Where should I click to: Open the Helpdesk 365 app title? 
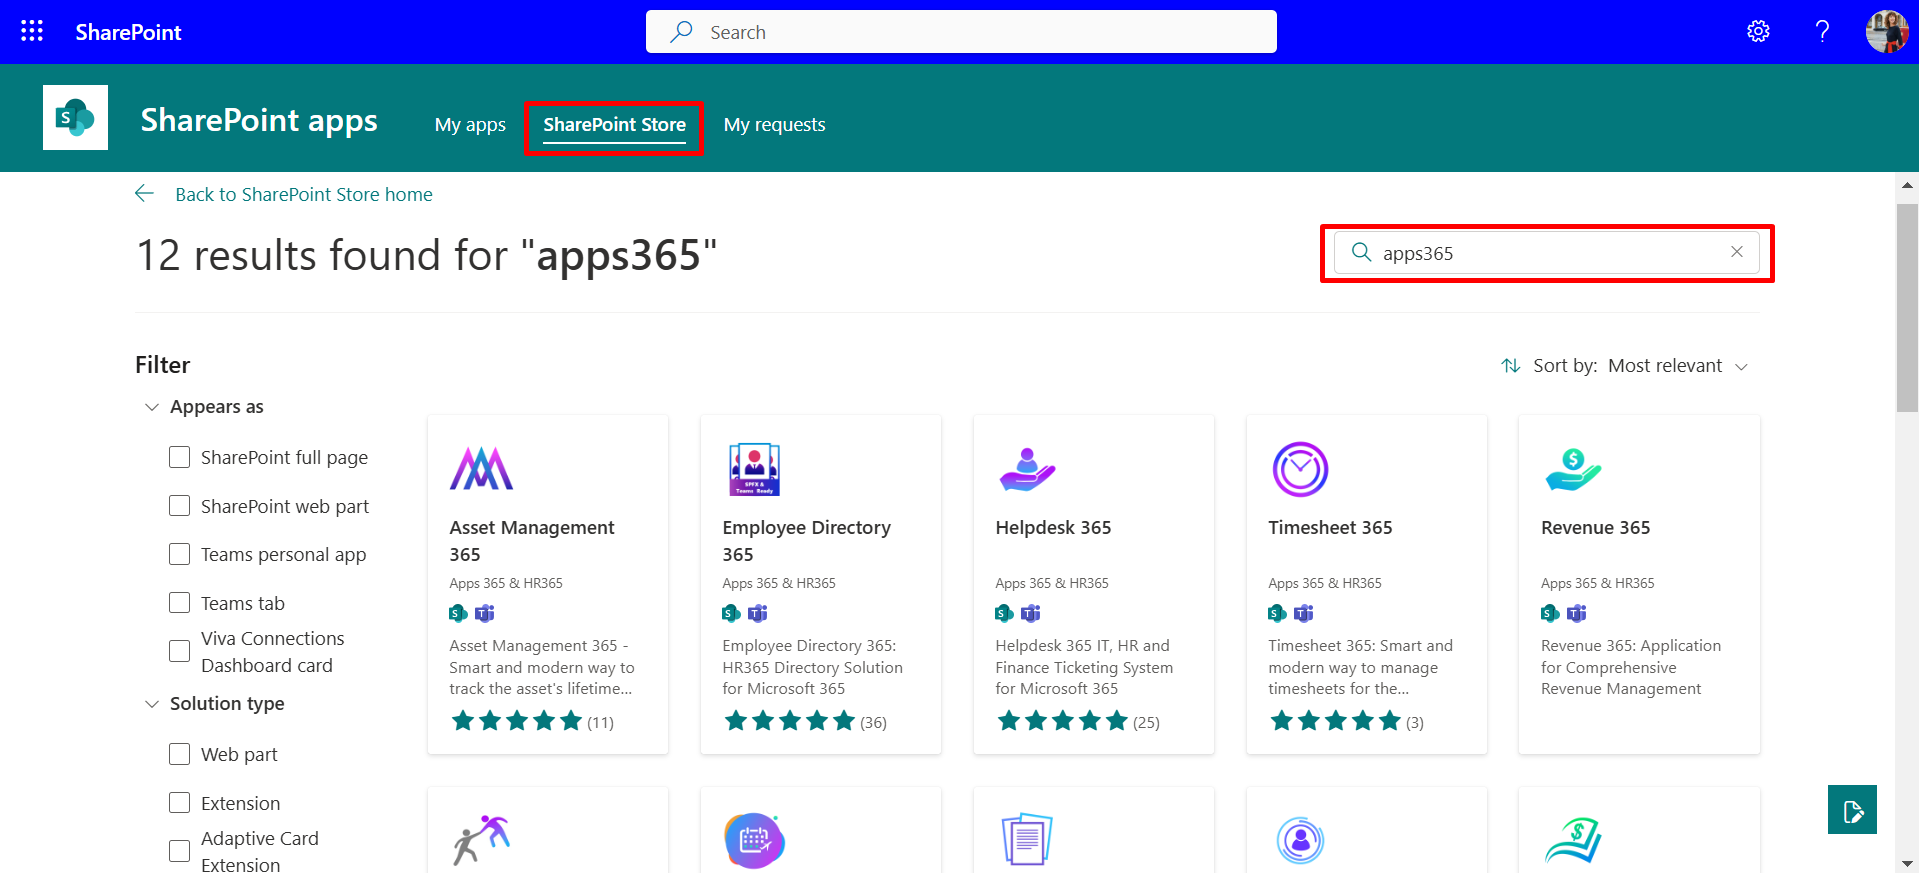(x=1053, y=527)
